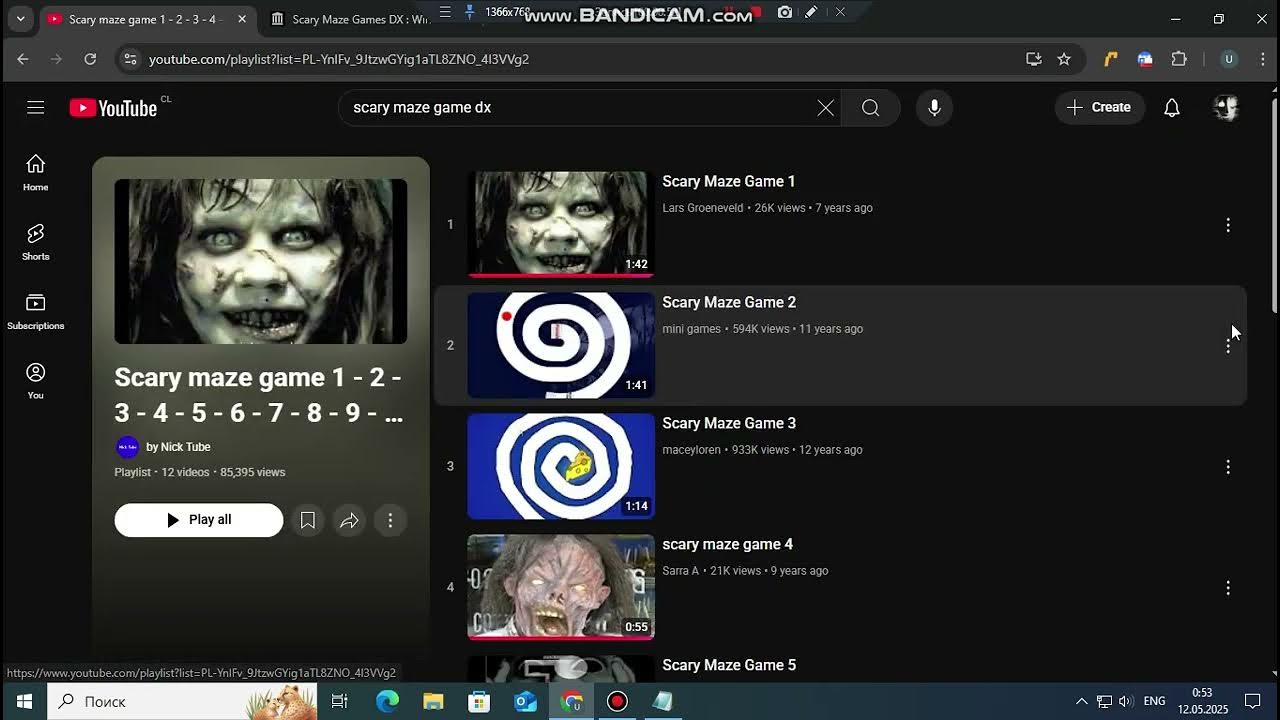Open more actions for the playlist

point(390,520)
